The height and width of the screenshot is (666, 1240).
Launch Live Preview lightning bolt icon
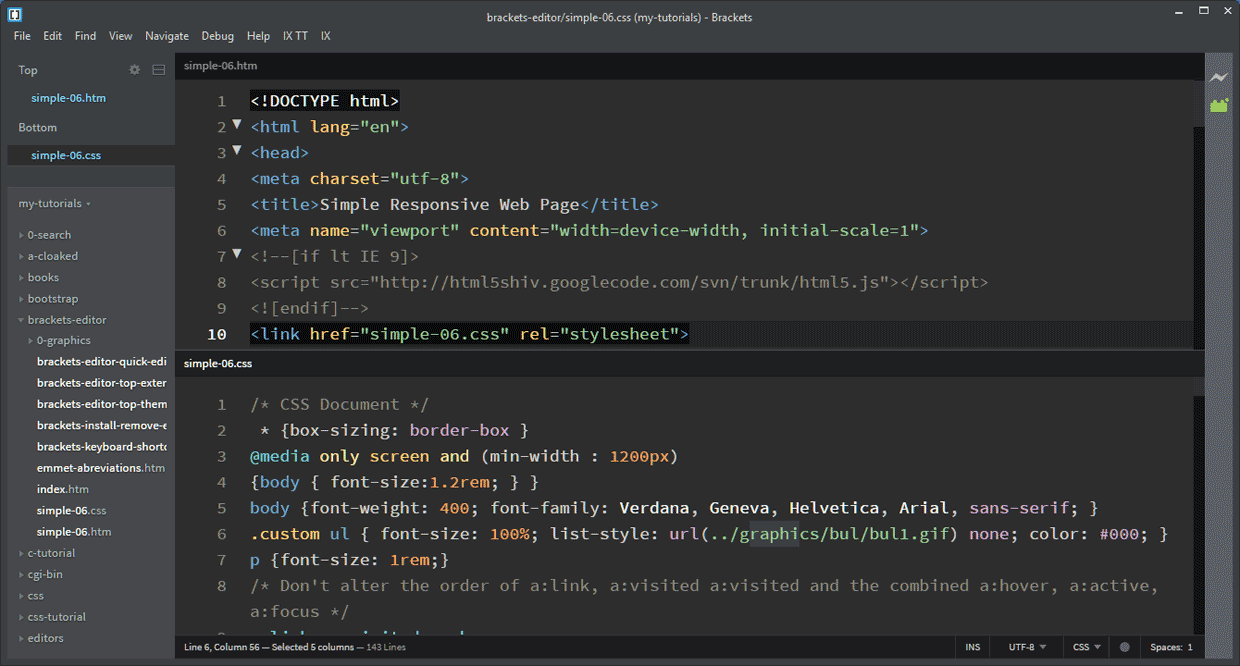pyautogui.click(x=1219, y=77)
